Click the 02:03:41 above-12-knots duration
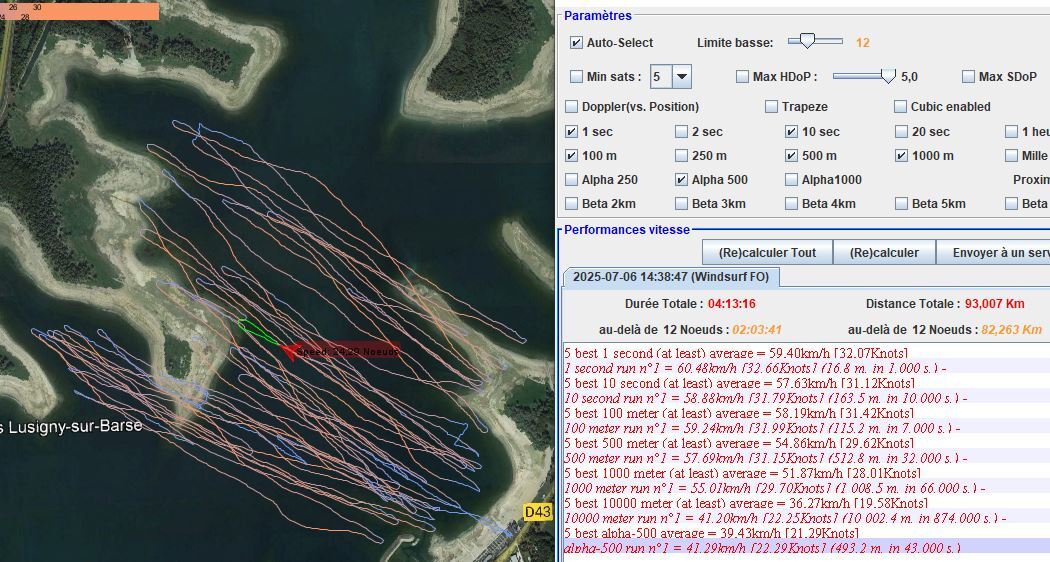1050x562 pixels. point(757,330)
